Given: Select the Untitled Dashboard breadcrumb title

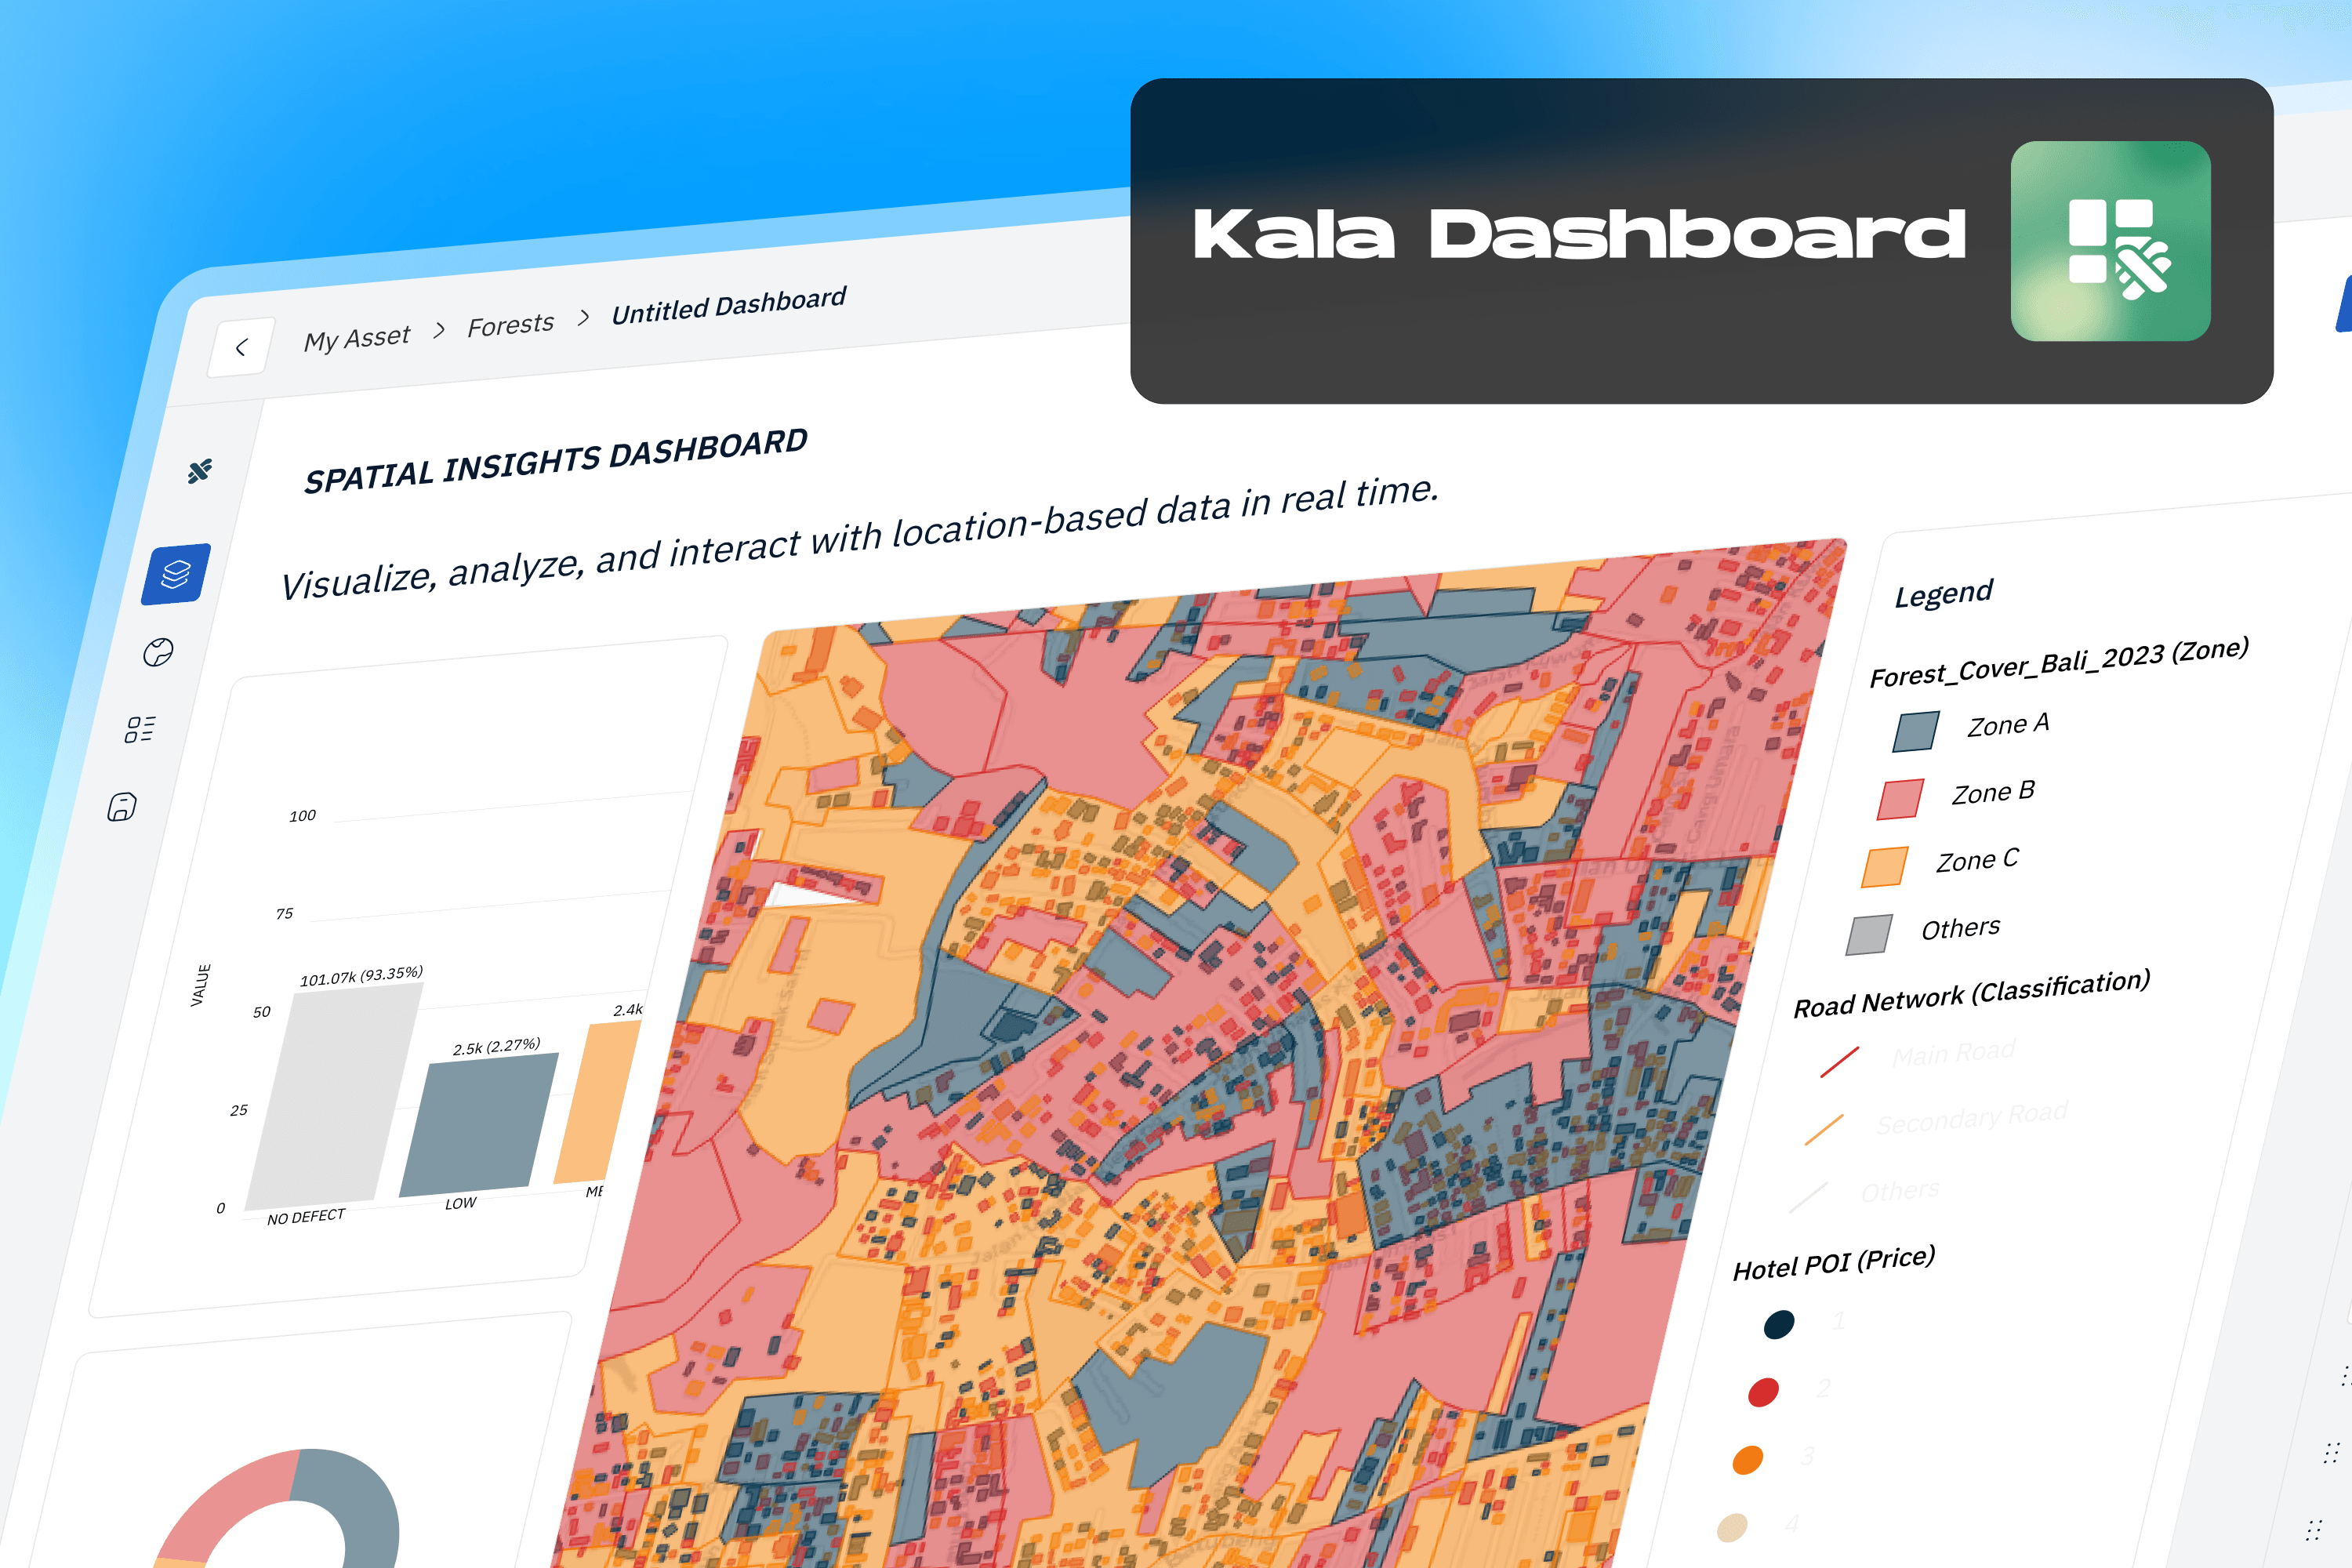Looking at the screenshot, I should pyautogui.click(x=729, y=304).
